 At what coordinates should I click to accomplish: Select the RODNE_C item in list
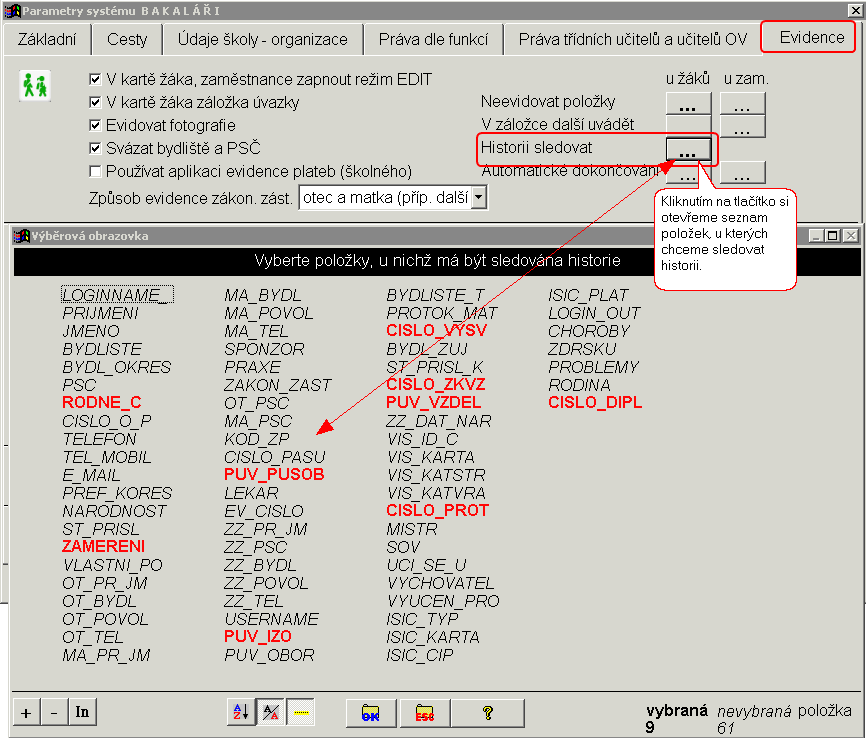[x=102, y=402]
